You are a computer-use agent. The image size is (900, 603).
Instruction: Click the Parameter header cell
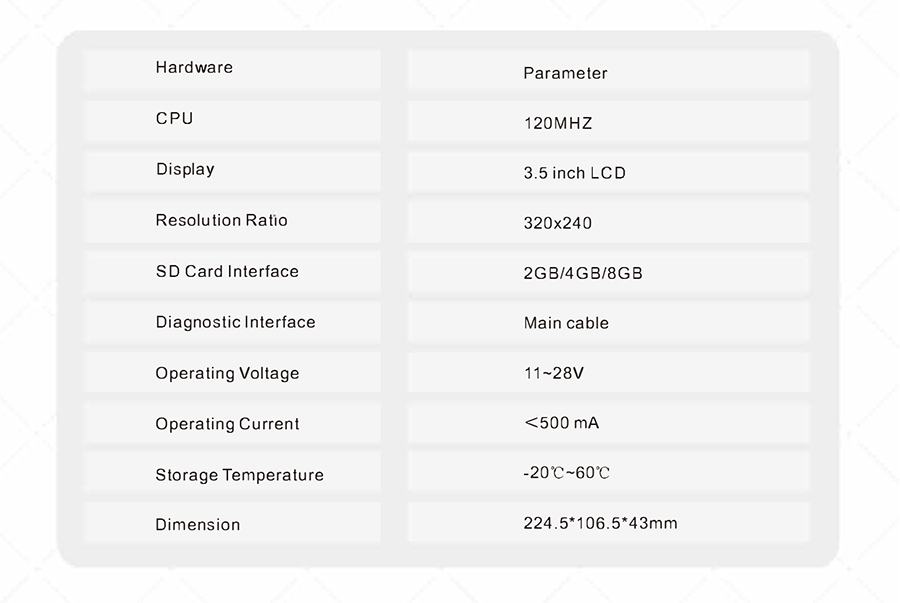click(565, 73)
